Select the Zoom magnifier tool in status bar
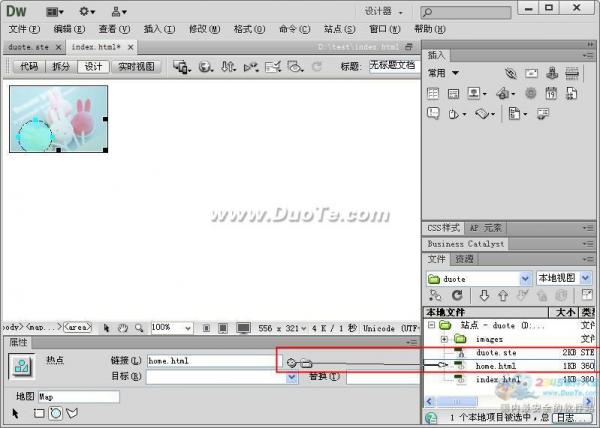This screenshot has height=428, width=600. click(x=137, y=327)
